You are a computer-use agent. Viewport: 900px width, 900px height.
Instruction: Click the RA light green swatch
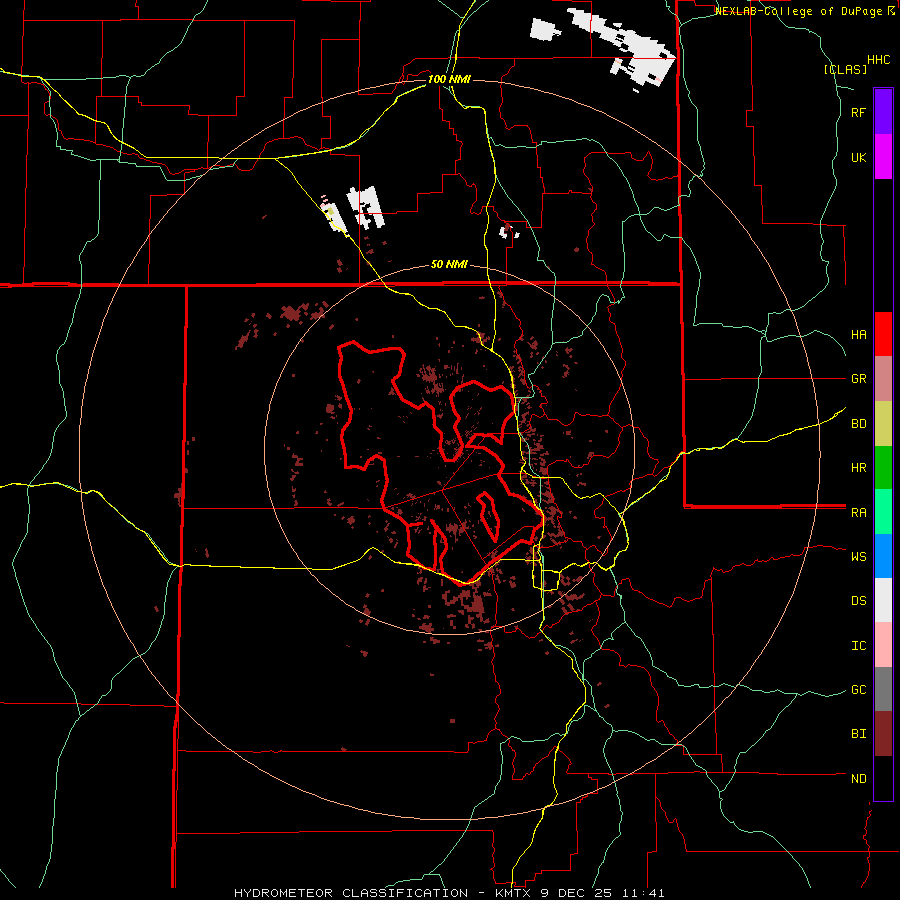coord(883,512)
